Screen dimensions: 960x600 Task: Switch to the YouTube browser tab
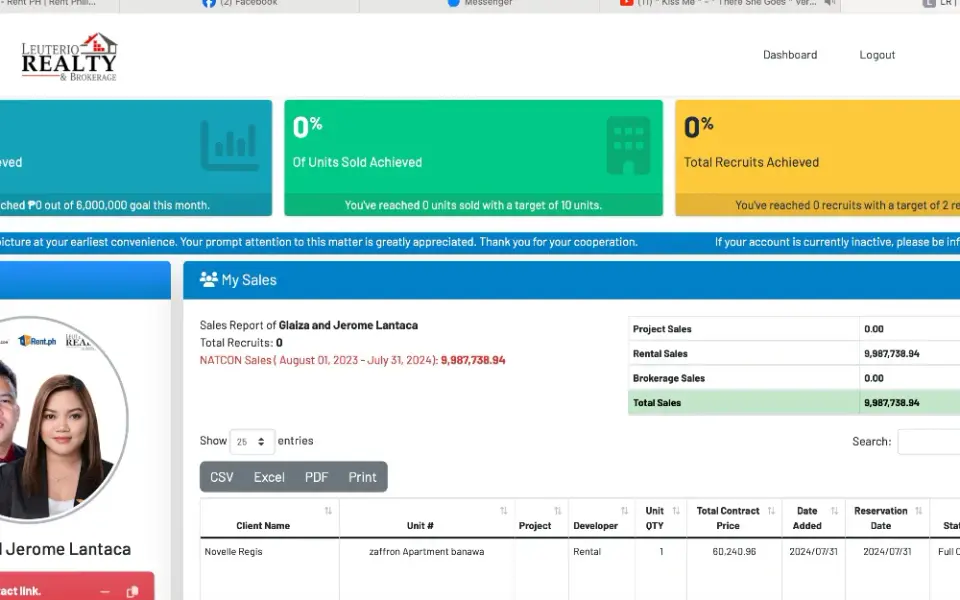(719, 4)
